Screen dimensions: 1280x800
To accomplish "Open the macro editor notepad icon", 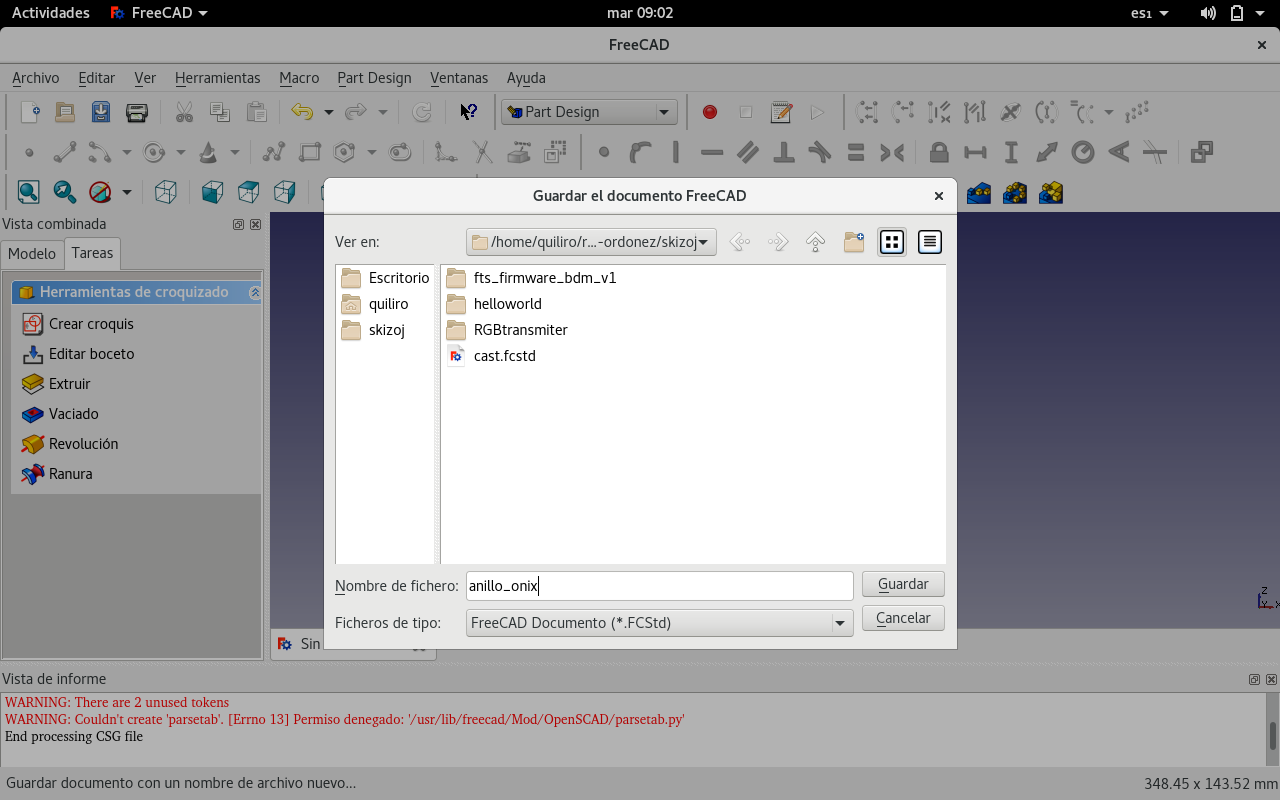I will 782,112.
